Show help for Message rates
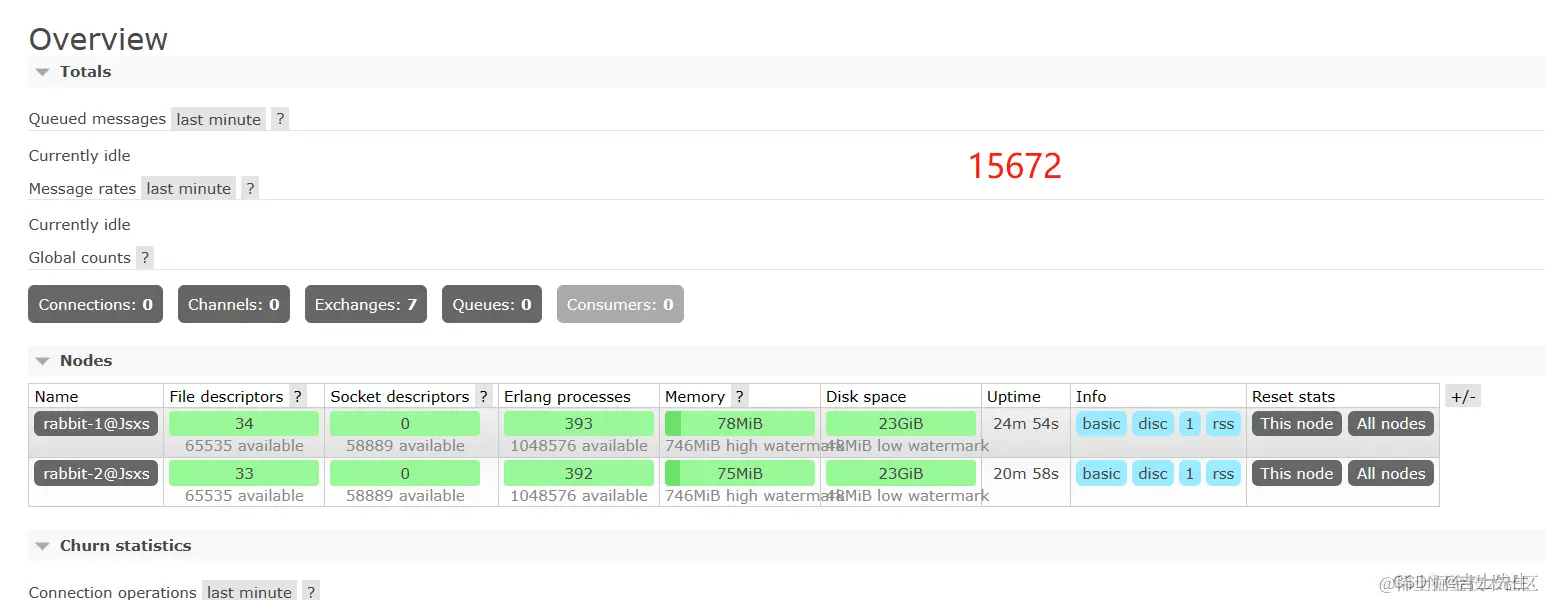This screenshot has width=1545, height=600. [250, 188]
